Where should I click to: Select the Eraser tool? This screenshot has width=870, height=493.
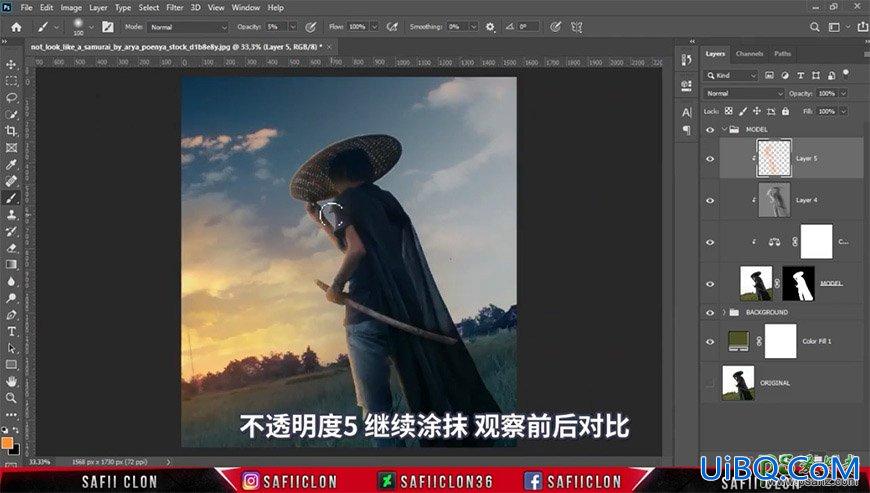tap(11, 248)
